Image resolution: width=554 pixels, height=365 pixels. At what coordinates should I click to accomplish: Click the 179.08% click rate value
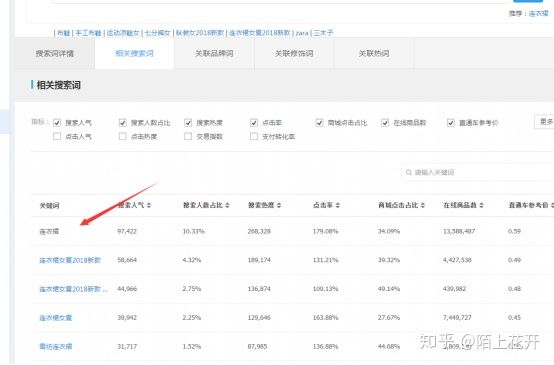(x=325, y=231)
